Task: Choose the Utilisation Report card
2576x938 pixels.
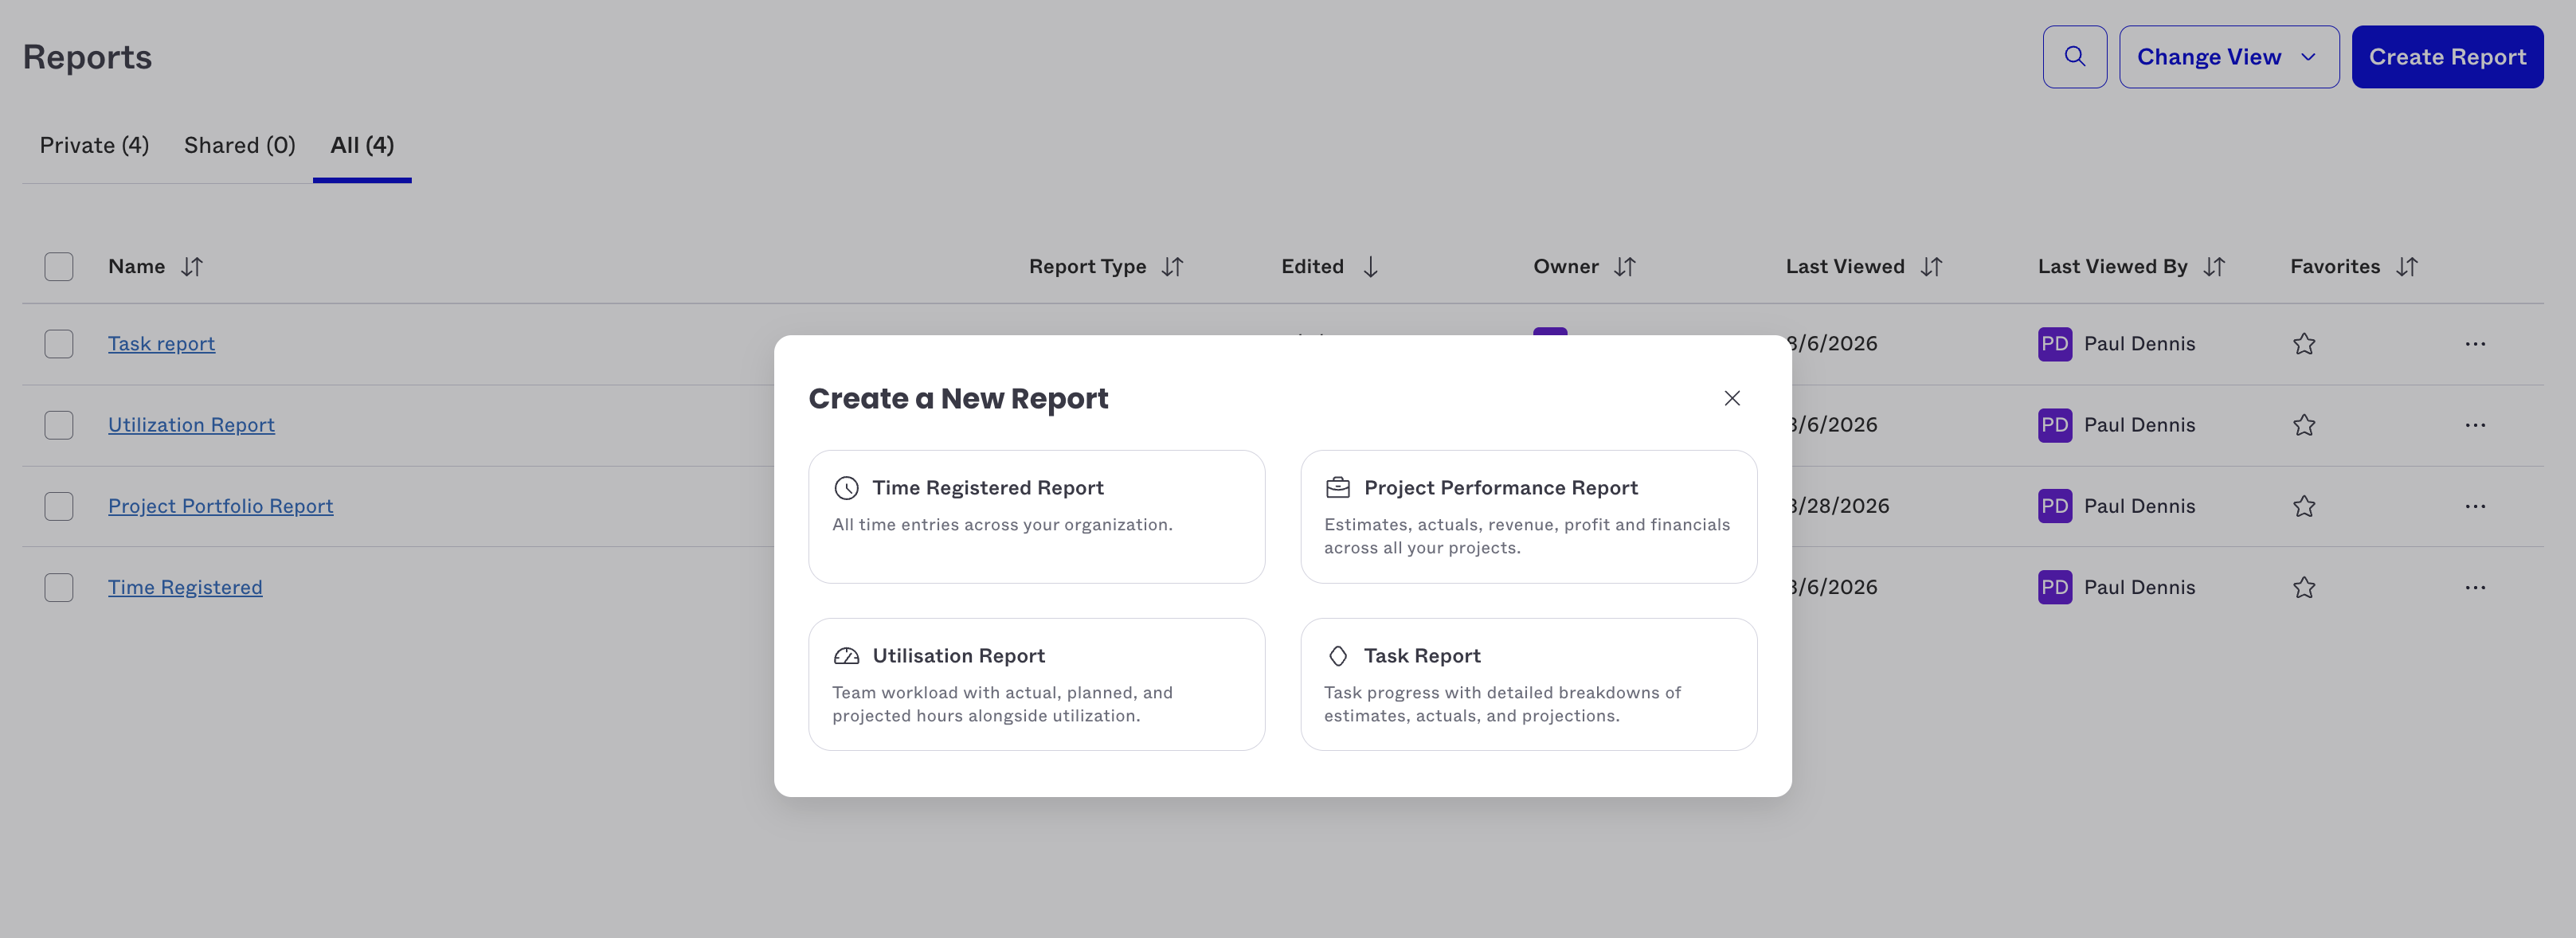Action: (1036, 684)
